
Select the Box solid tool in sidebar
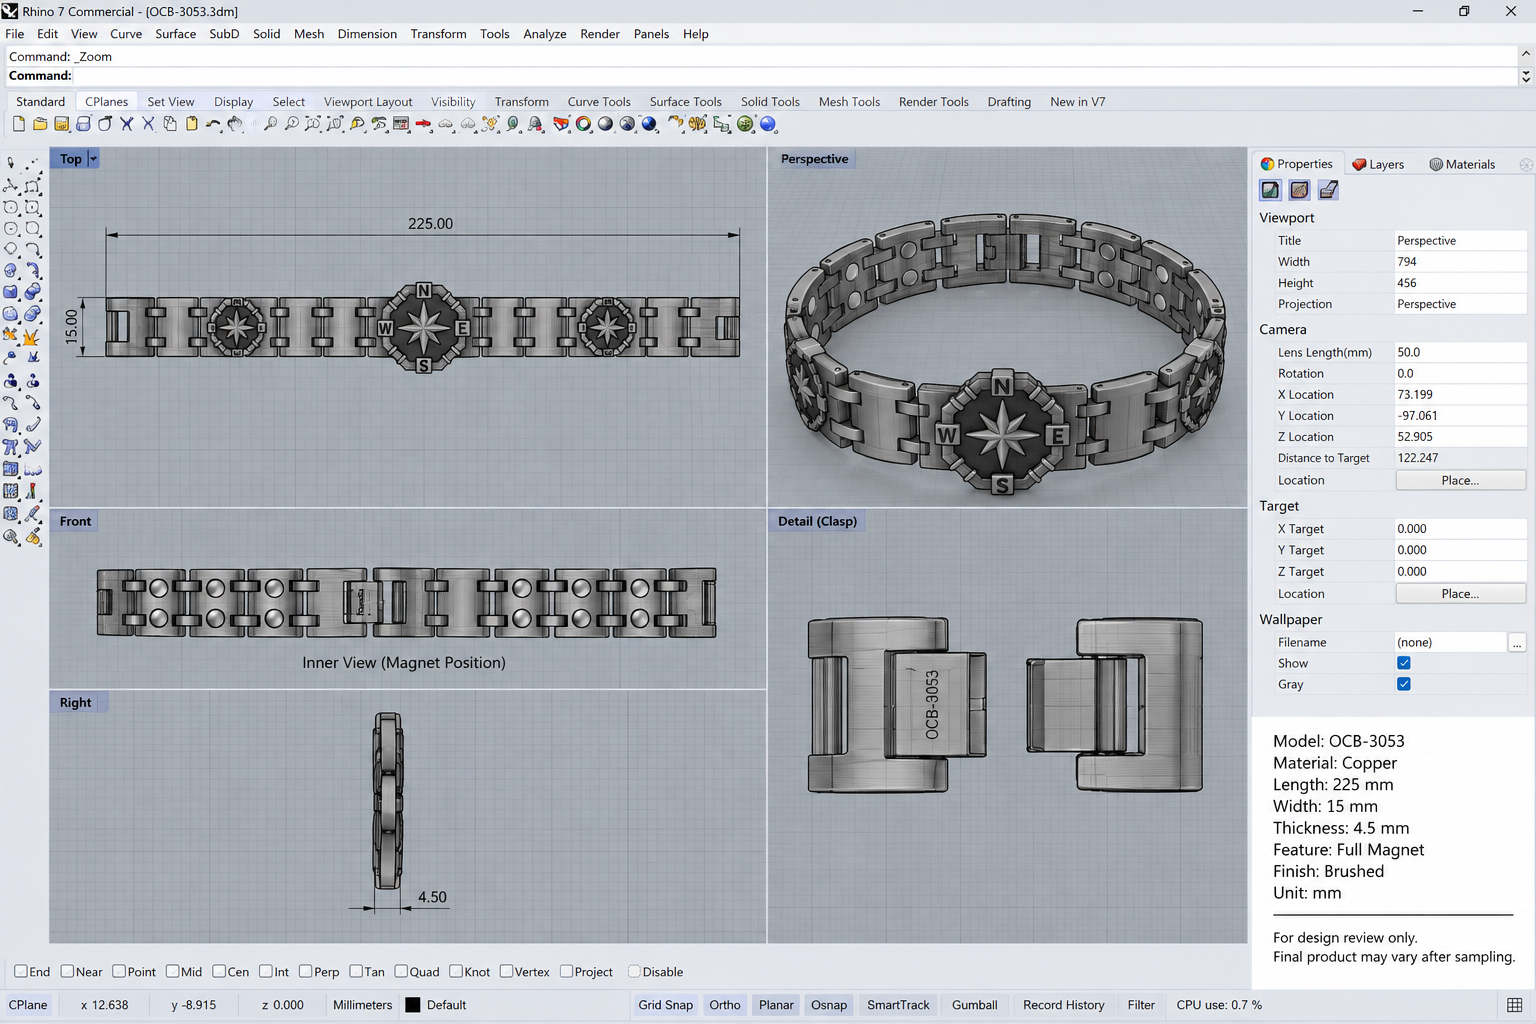tap(11, 292)
